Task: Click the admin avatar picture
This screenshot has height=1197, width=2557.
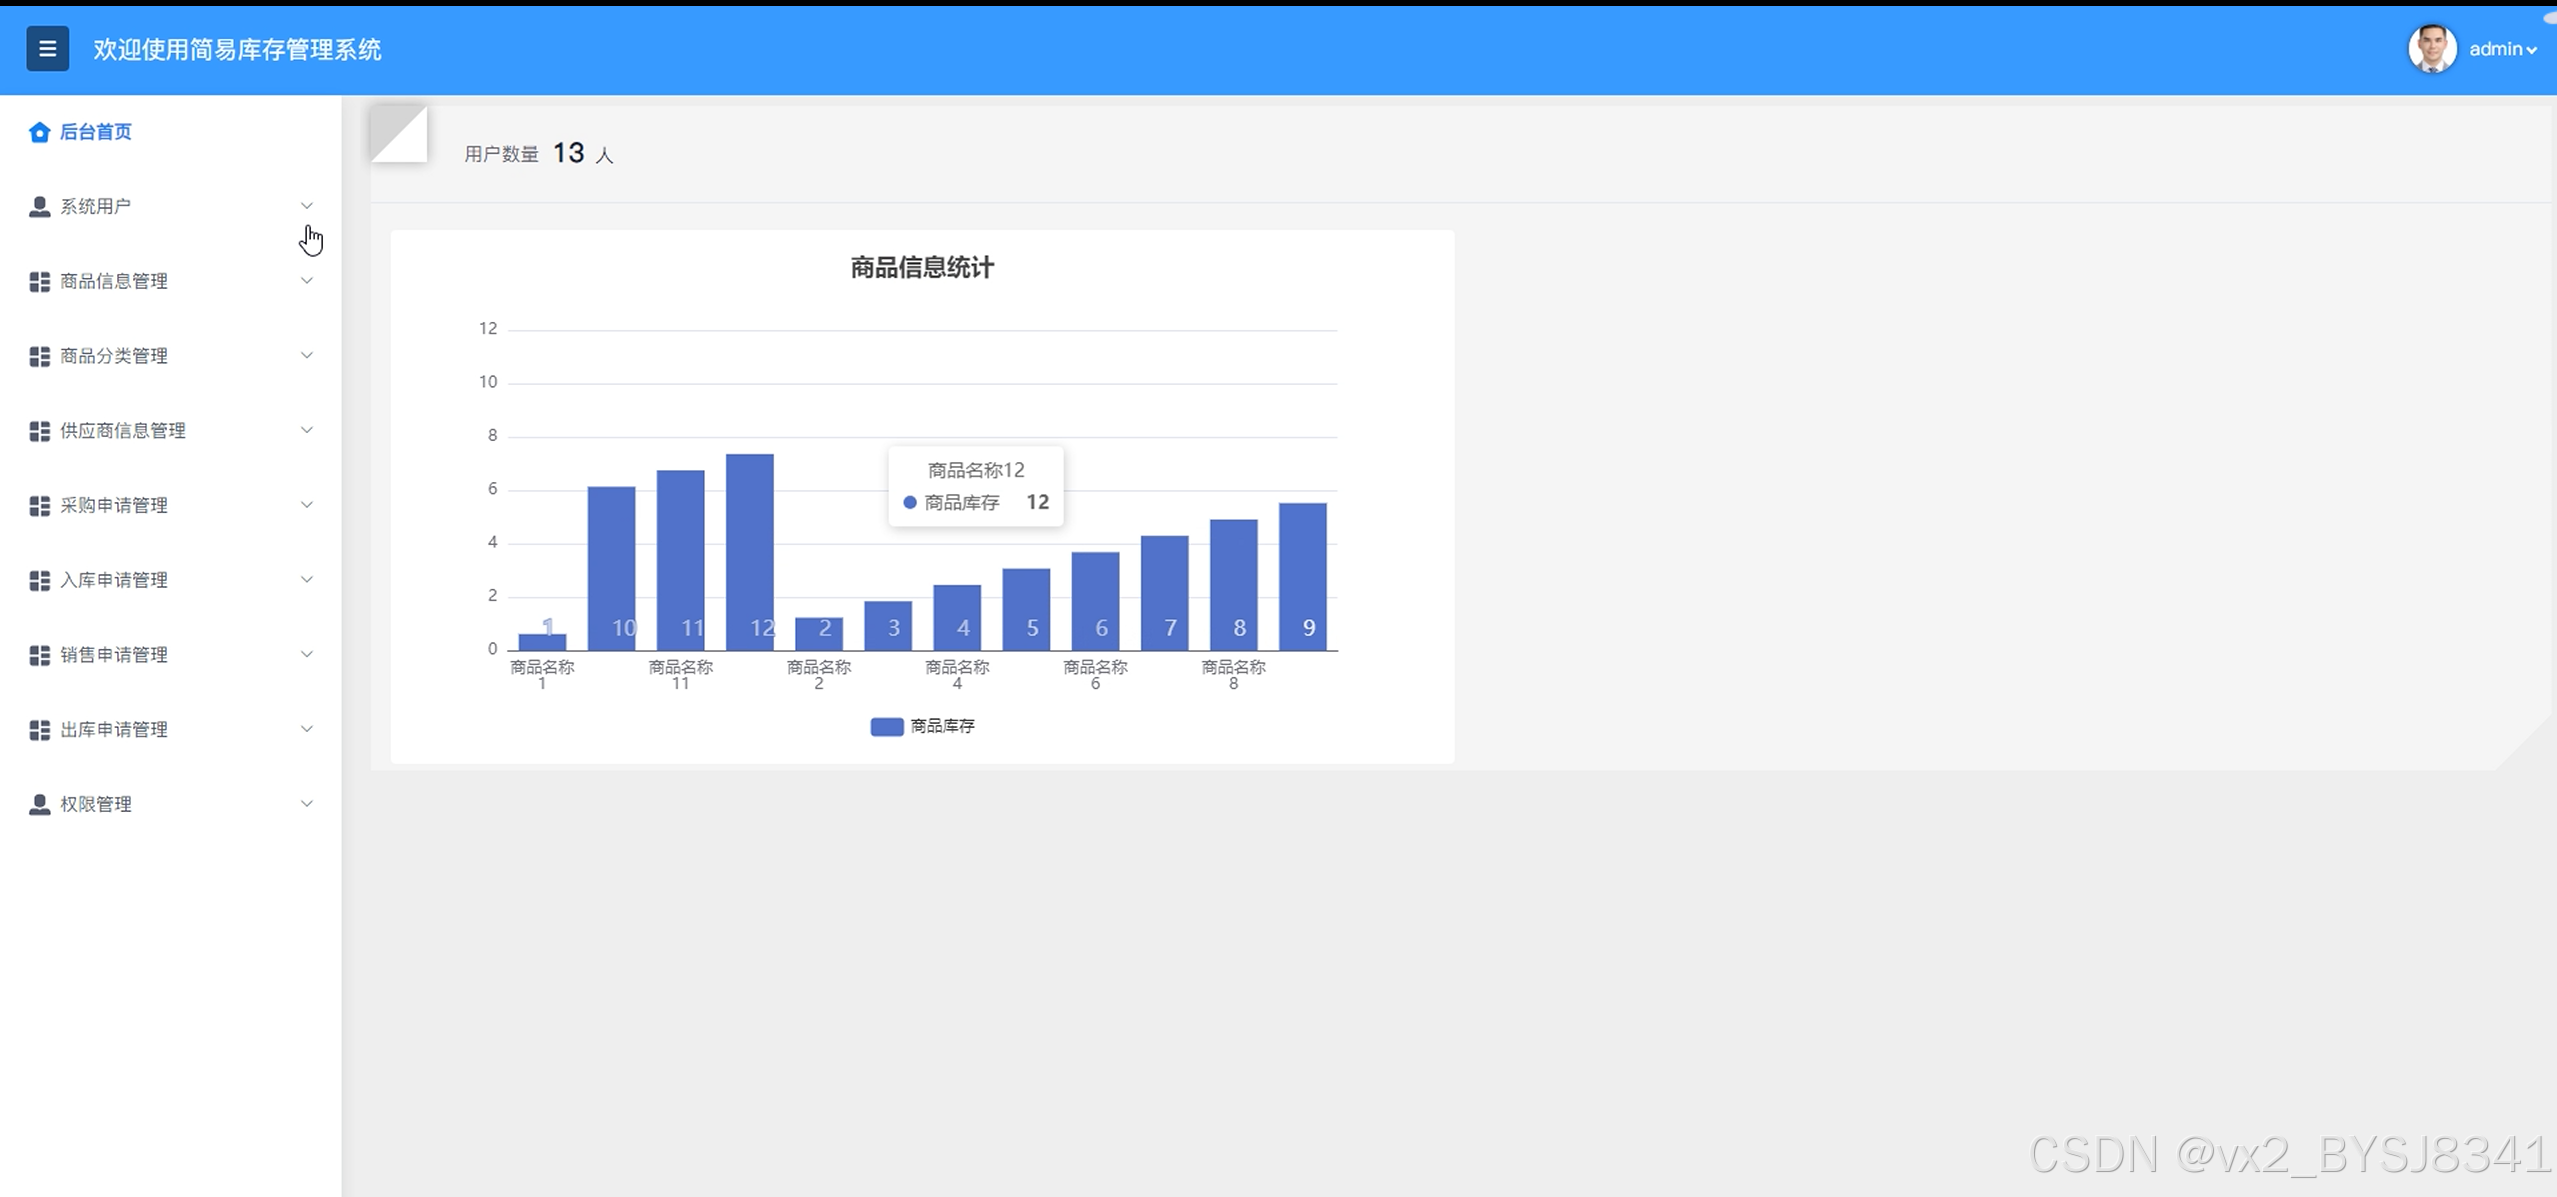Action: click(2431, 49)
